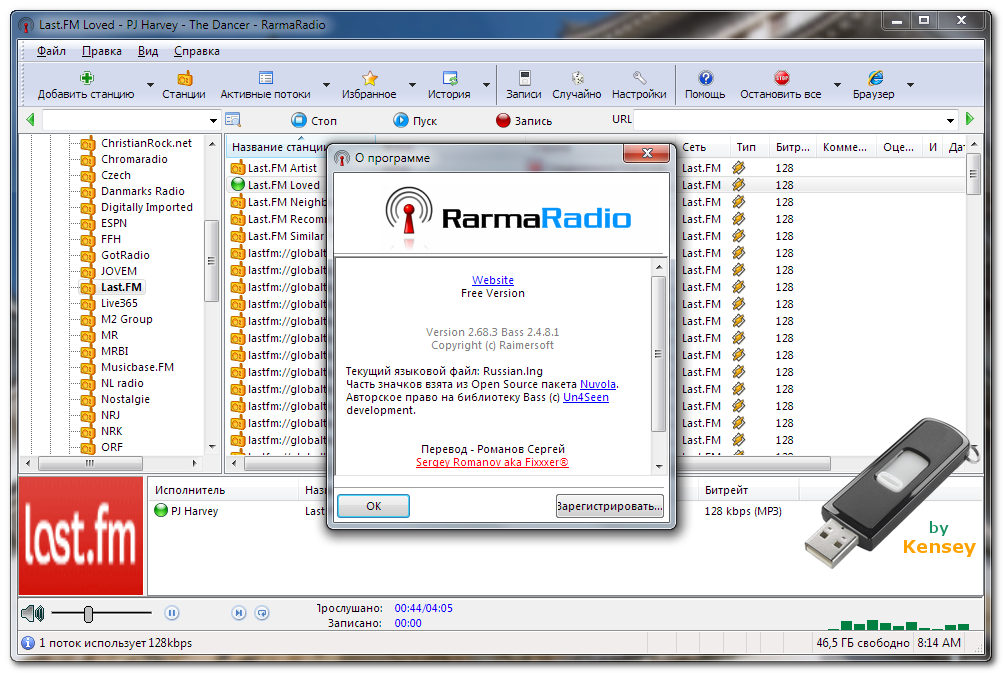Pause playback with the pause button

[x=171, y=613]
